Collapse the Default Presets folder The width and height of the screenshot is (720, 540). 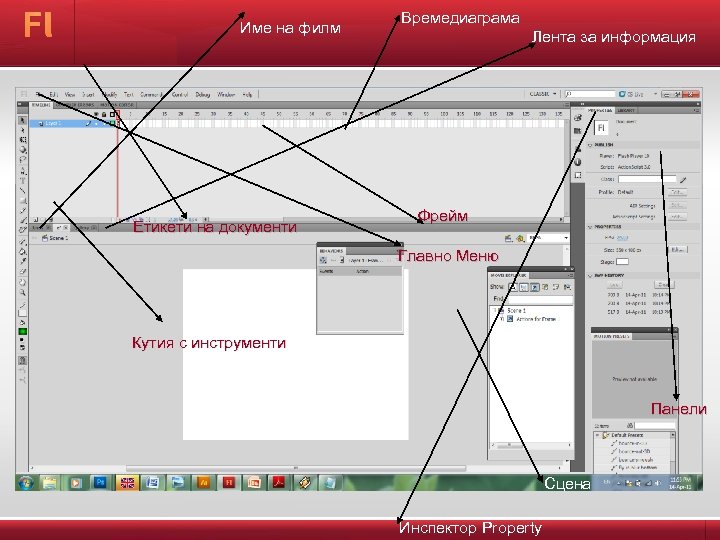coord(597,435)
